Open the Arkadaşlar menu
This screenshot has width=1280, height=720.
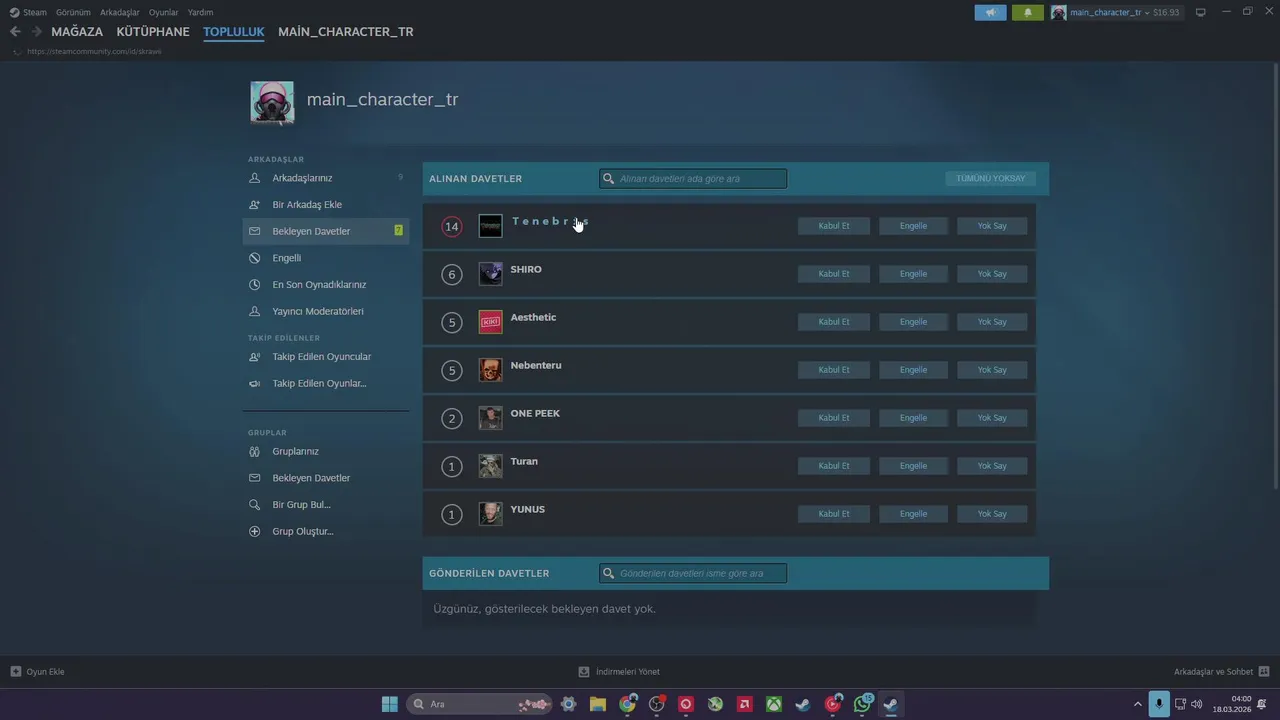click(x=120, y=12)
